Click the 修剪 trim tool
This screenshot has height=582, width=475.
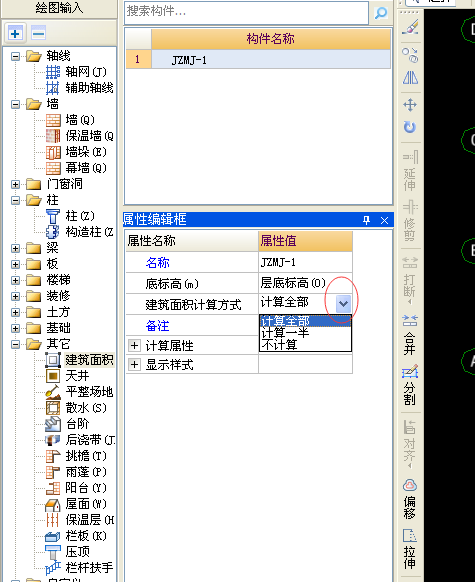410,220
